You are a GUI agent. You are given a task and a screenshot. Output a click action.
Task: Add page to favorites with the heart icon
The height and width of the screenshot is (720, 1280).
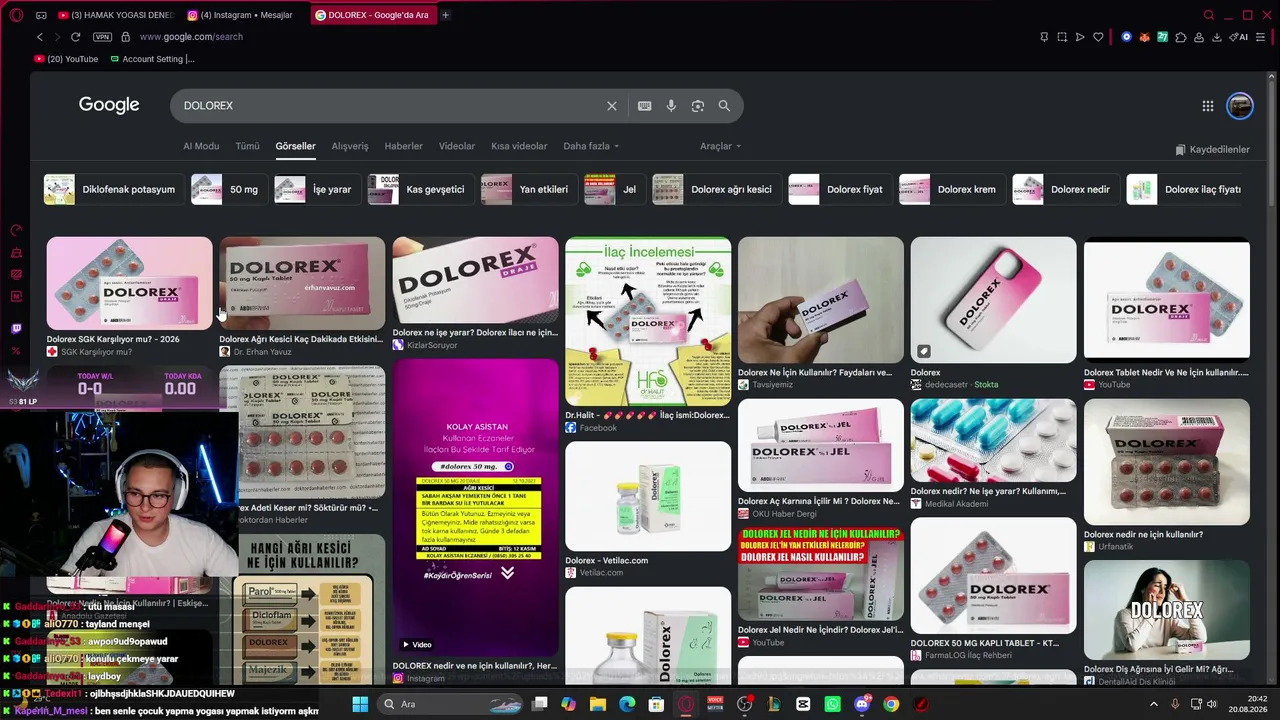1098,37
